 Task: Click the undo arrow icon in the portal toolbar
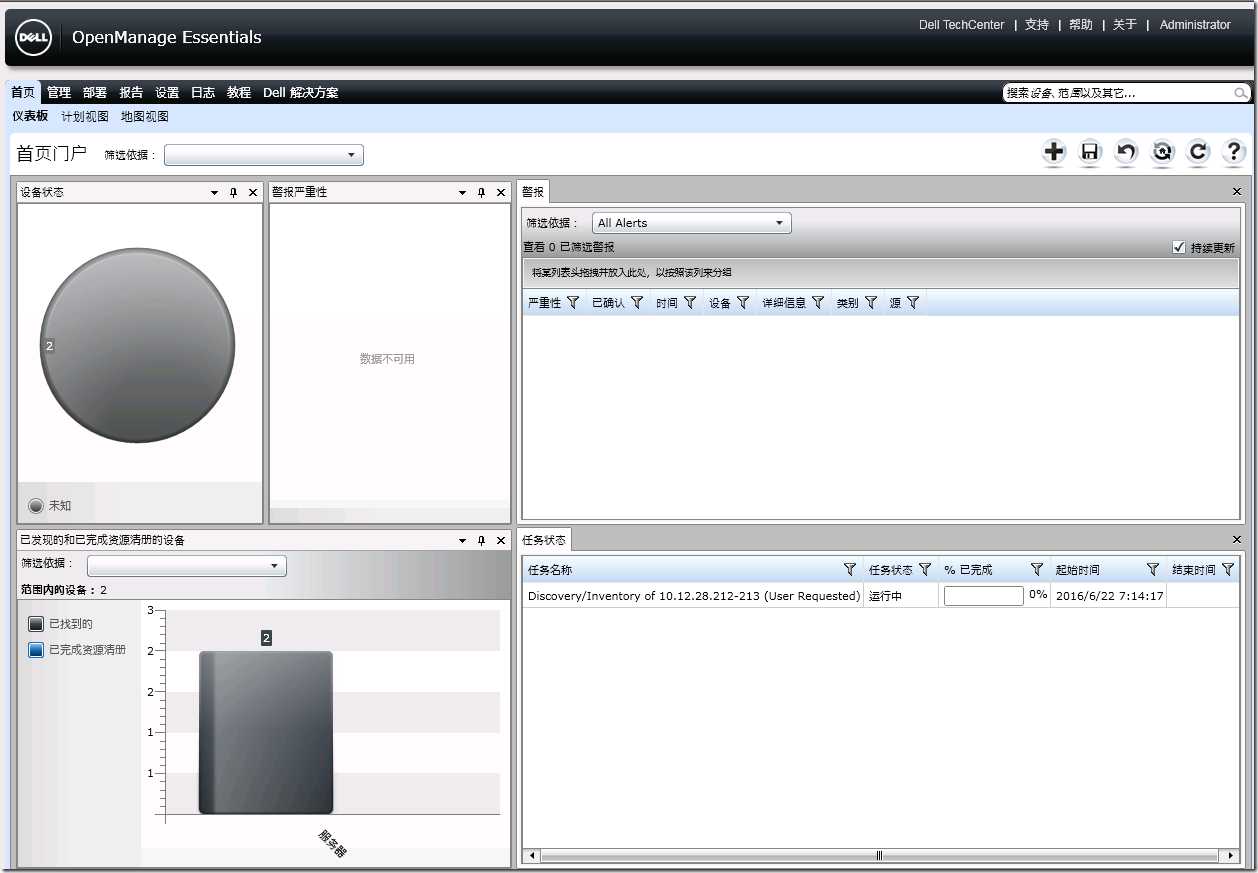pyautogui.click(x=1126, y=152)
